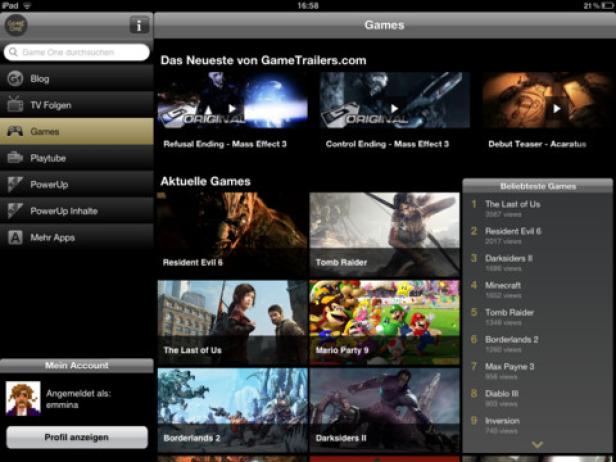Open the Mehr Apps menu entry

point(77,237)
